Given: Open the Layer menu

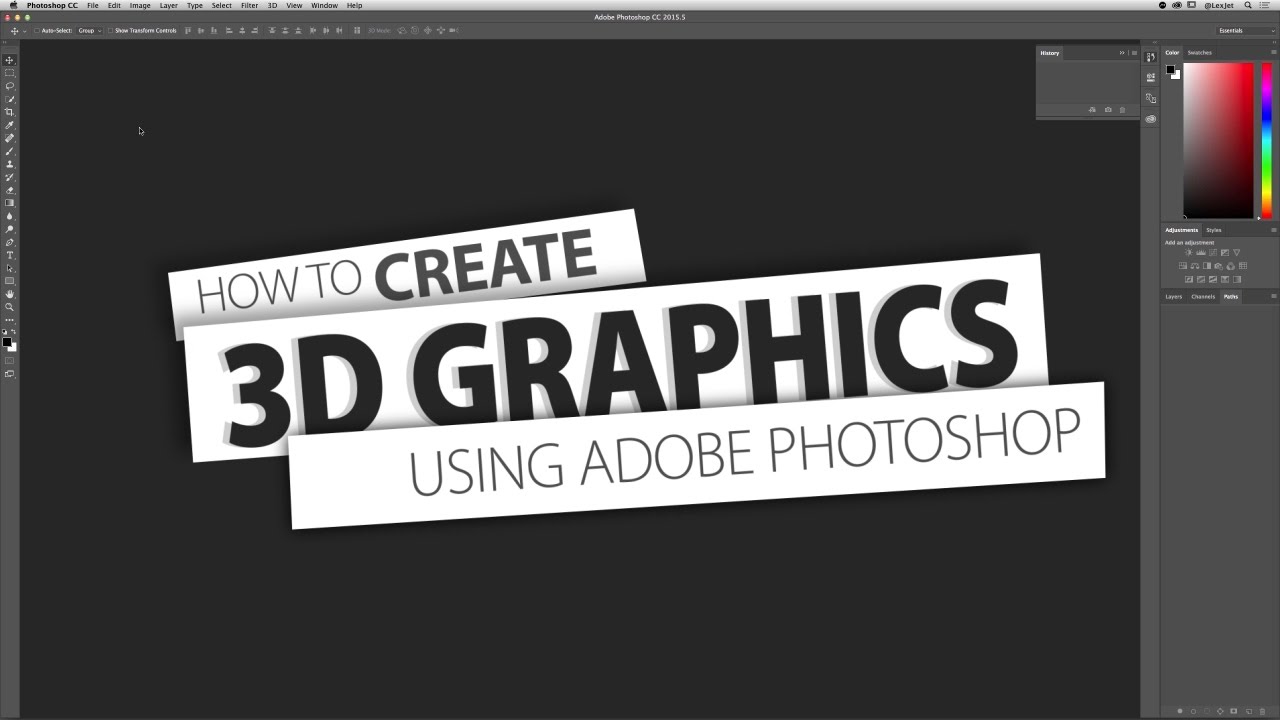Looking at the screenshot, I should click(x=168, y=5).
